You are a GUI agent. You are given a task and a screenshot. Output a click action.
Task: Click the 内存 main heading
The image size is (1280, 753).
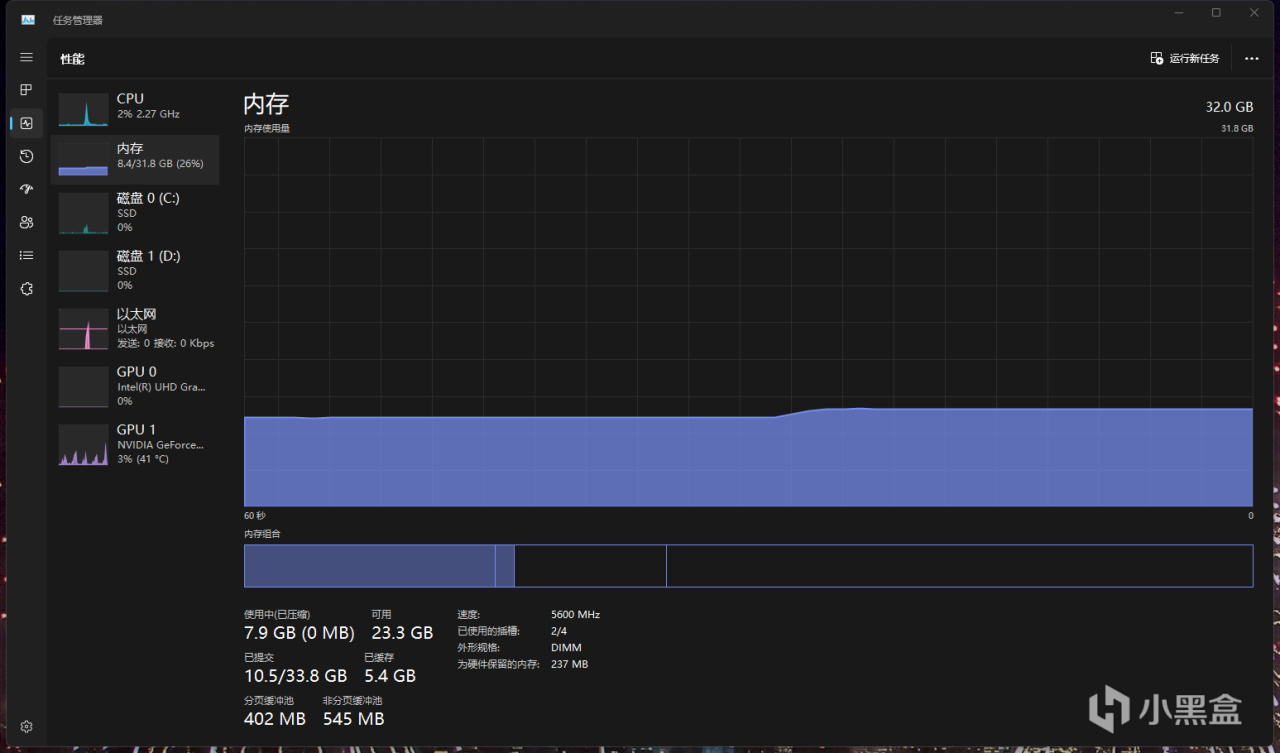tap(266, 105)
